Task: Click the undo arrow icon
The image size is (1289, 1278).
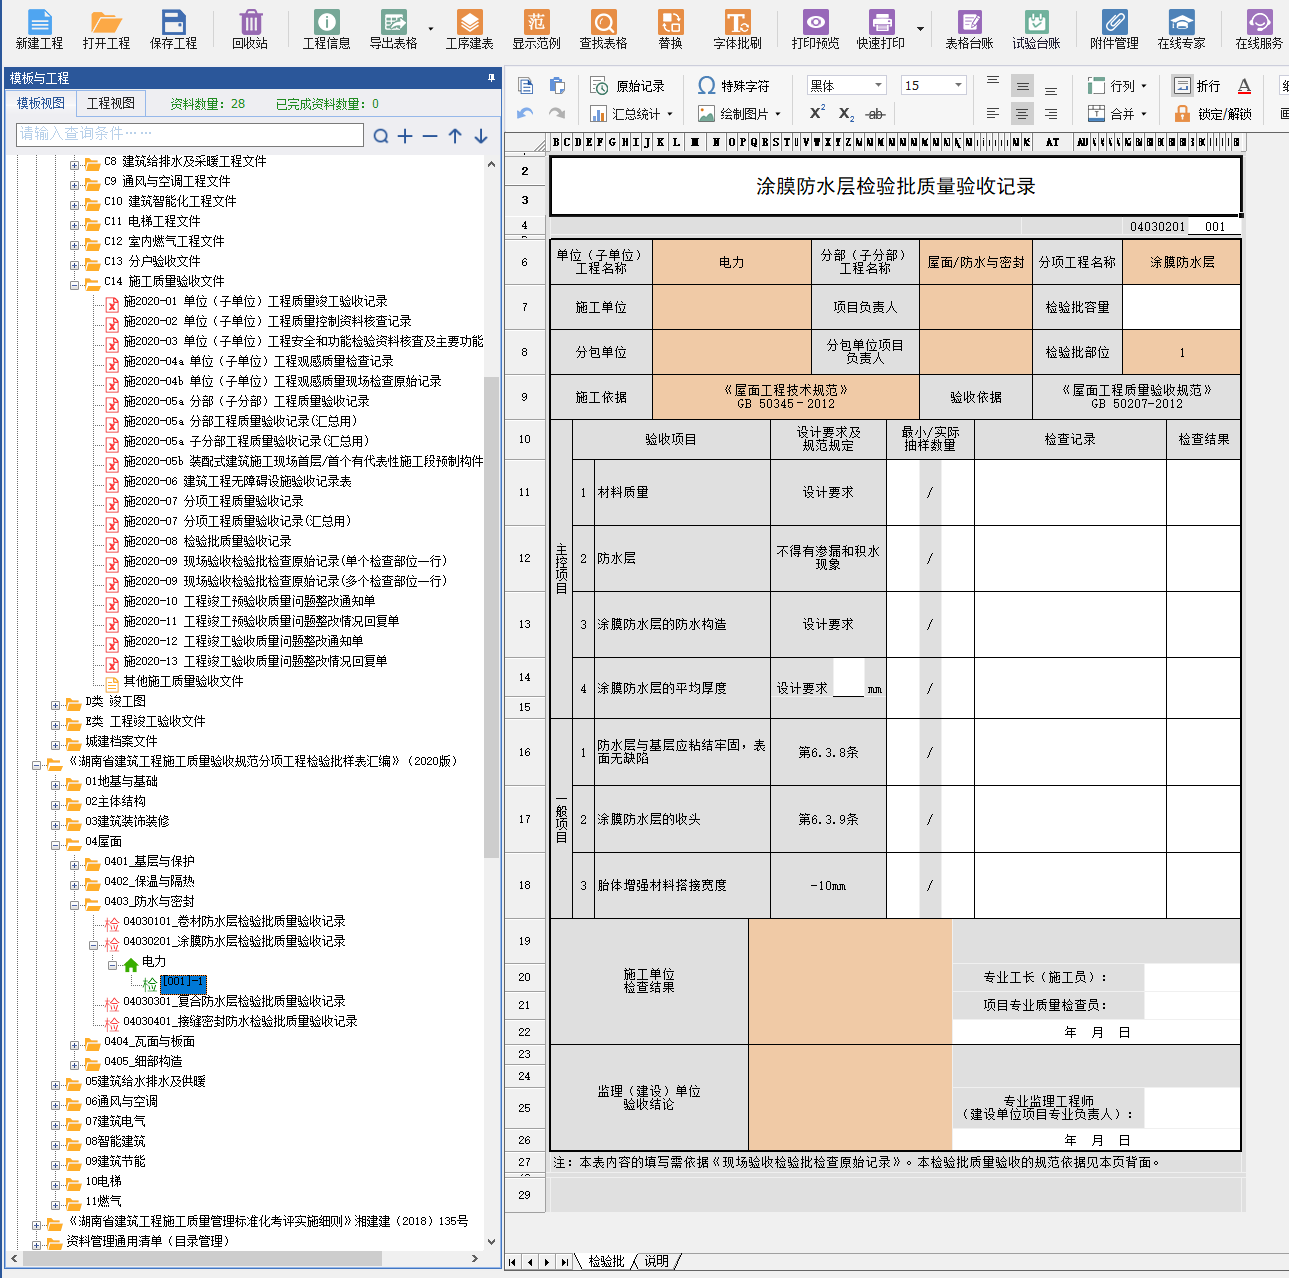Action: [525, 114]
